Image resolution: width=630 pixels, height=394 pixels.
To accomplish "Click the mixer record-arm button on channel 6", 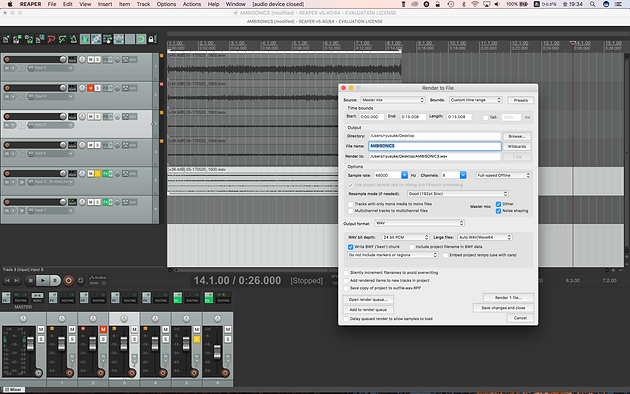I will click(225, 373).
